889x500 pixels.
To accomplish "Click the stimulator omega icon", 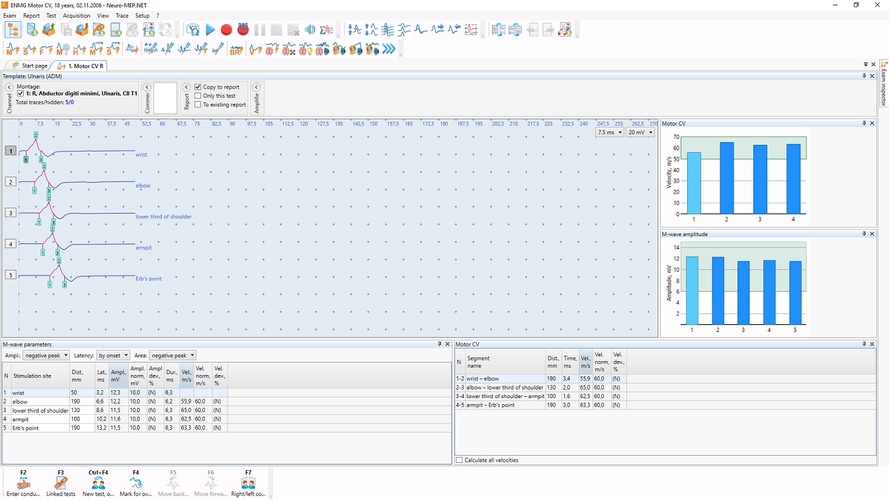I will (193, 29).
